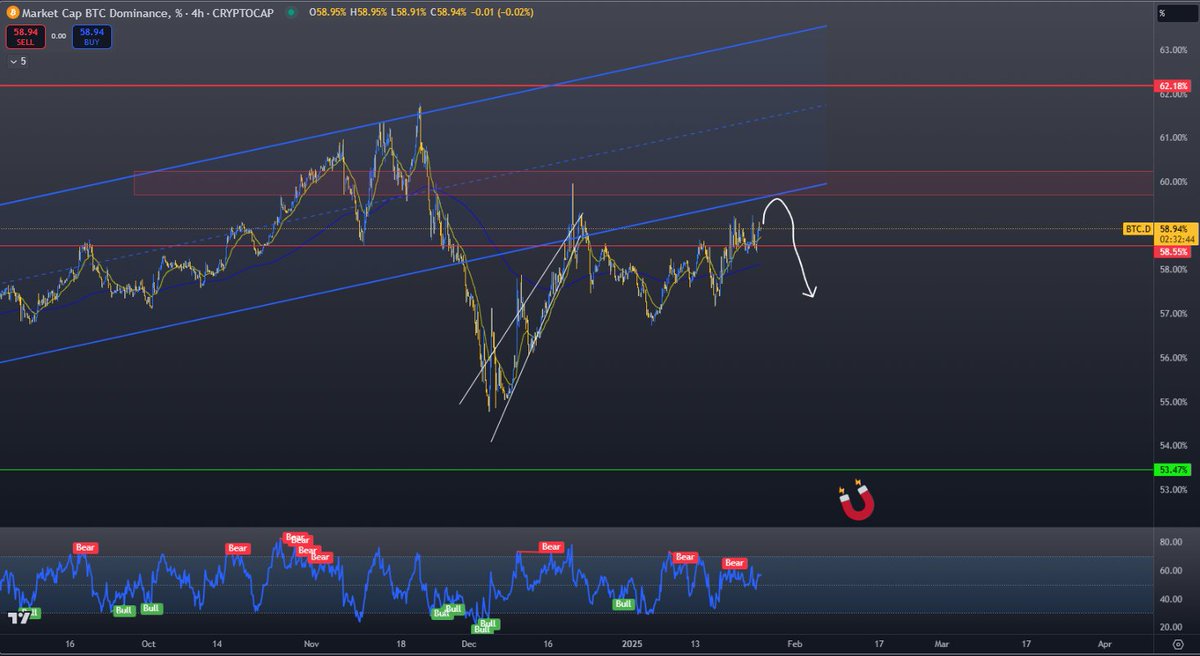This screenshot has height=656, width=1200.
Task: Select the magnet sticker on the chart
Action: coord(857,502)
